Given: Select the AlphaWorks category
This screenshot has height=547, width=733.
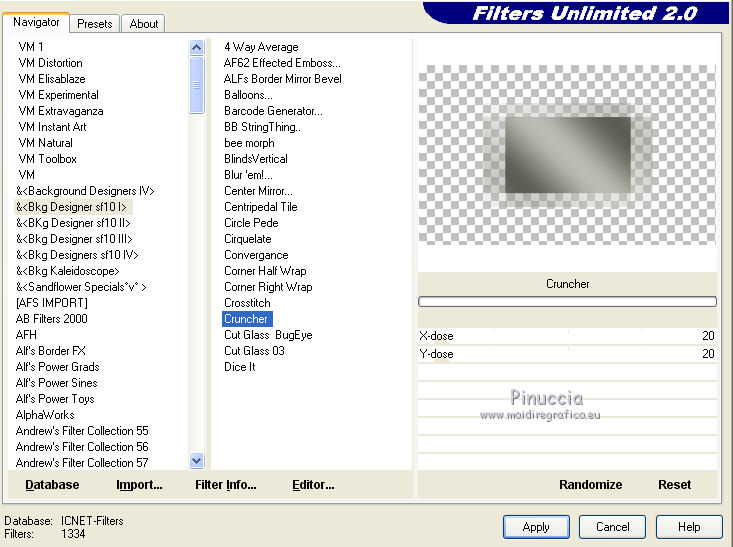Looking at the screenshot, I should point(45,415).
